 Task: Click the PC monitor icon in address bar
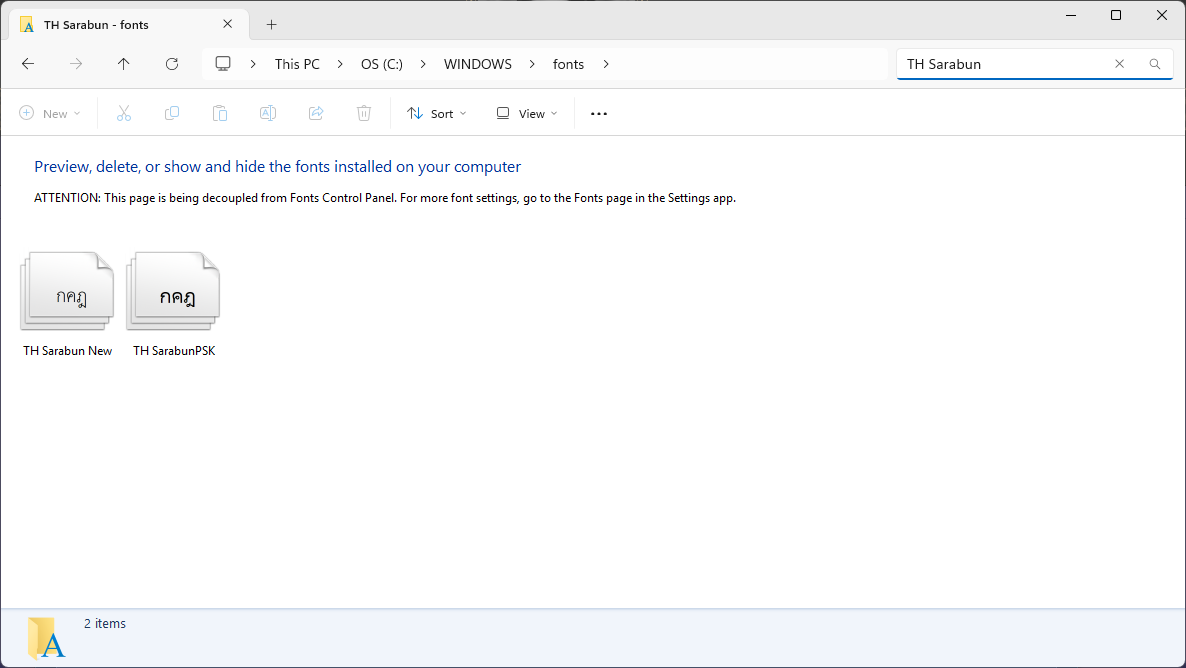tap(223, 64)
